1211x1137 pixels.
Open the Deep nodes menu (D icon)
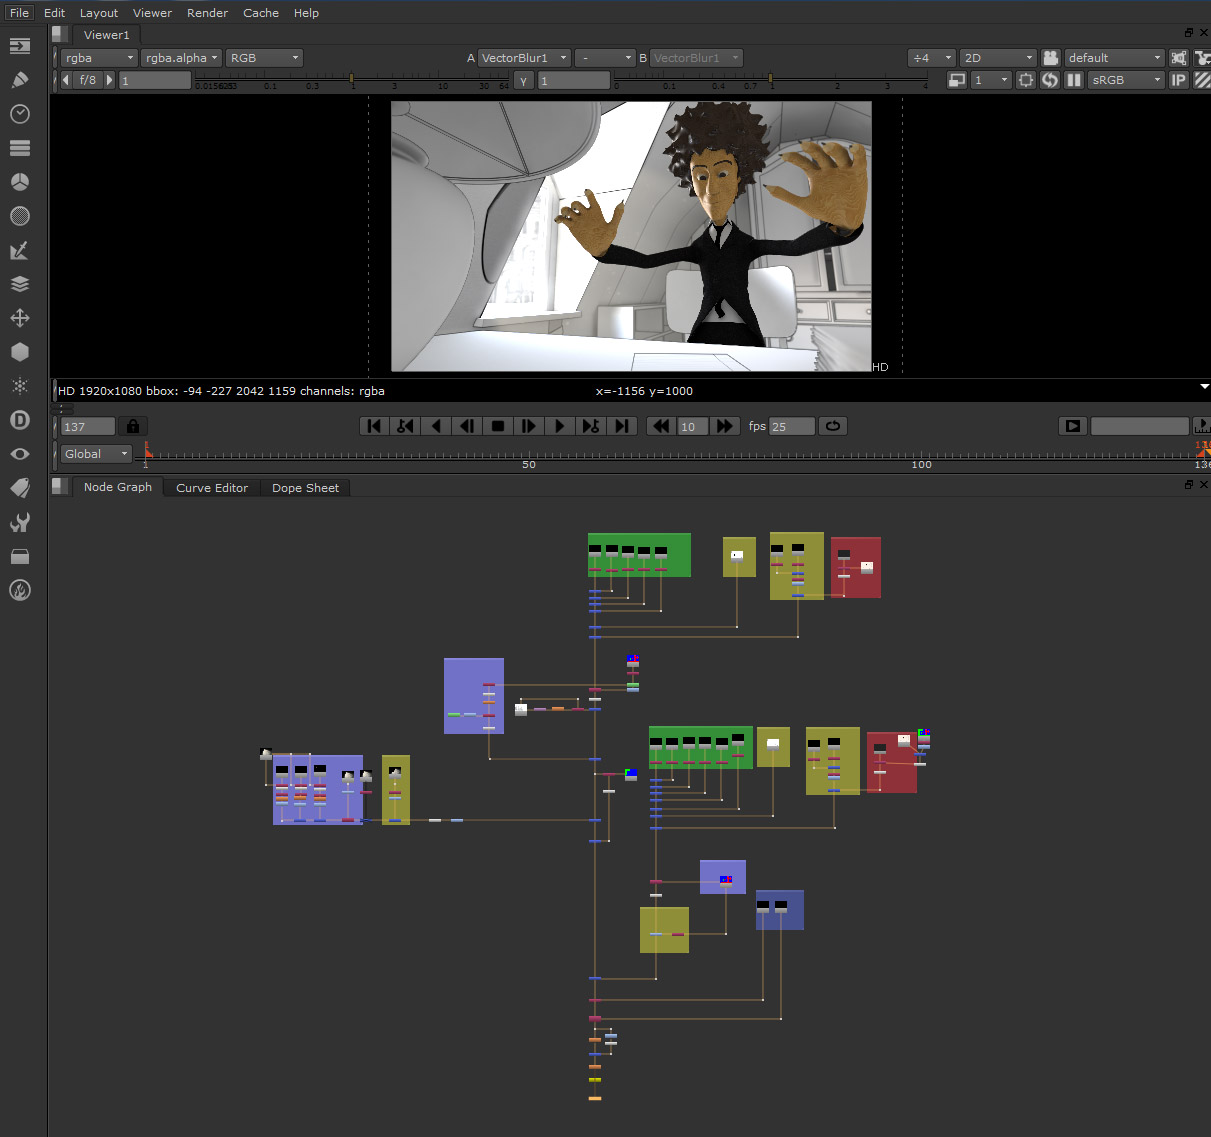pyautogui.click(x=20, y=420)
